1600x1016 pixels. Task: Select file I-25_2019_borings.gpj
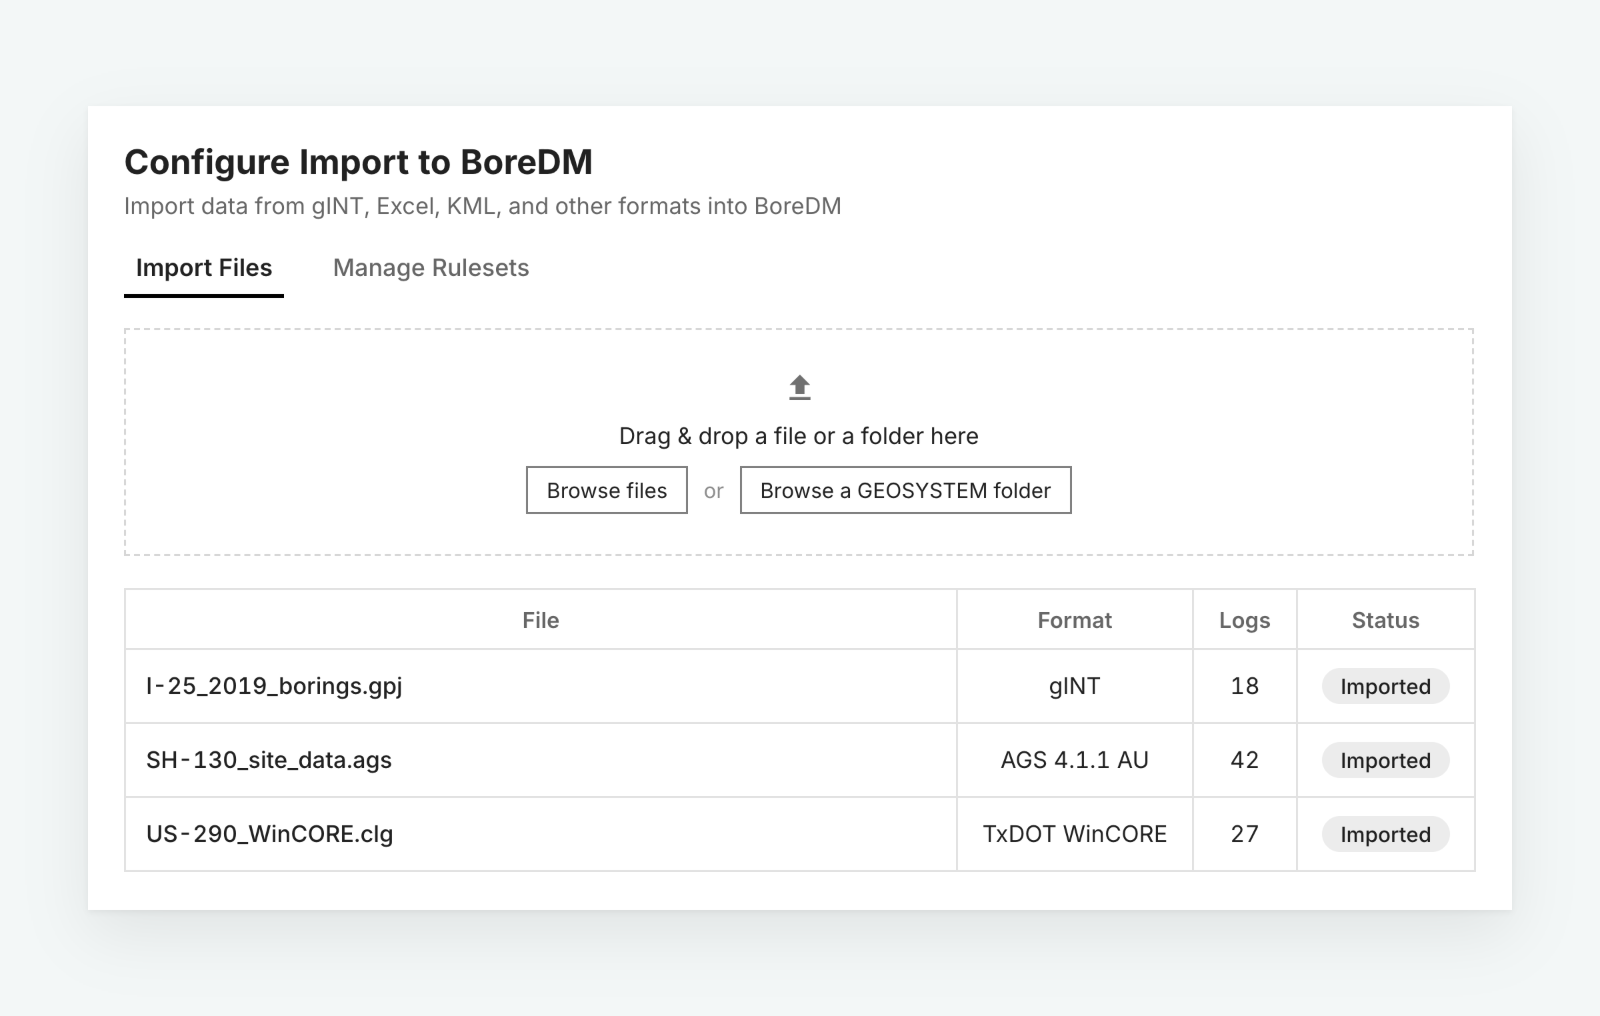[x=274, y=686]
